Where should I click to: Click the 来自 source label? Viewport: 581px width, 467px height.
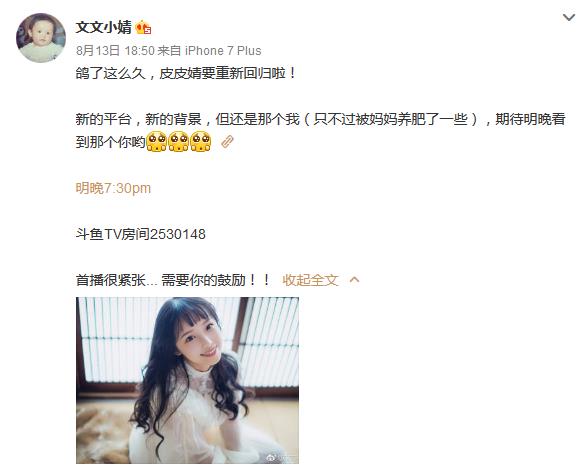[x=169, y=50]
